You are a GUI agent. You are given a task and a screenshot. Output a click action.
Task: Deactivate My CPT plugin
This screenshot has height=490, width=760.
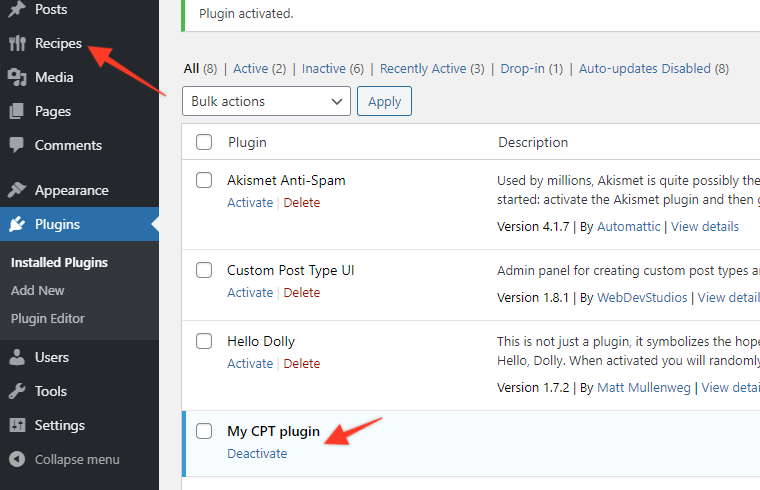click(x=257, y=453)
